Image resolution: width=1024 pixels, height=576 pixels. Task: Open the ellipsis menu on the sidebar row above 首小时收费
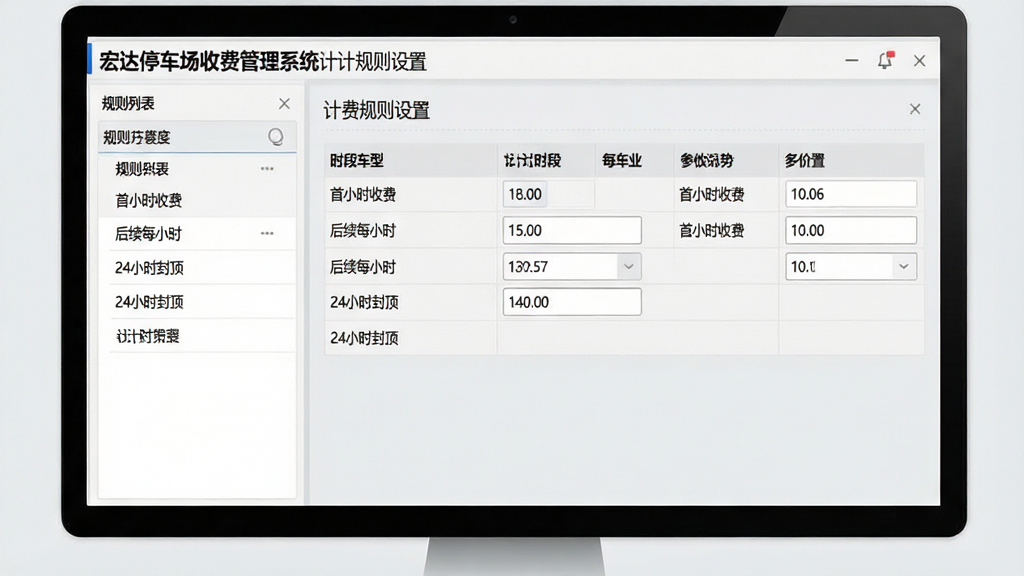point(267,168)
